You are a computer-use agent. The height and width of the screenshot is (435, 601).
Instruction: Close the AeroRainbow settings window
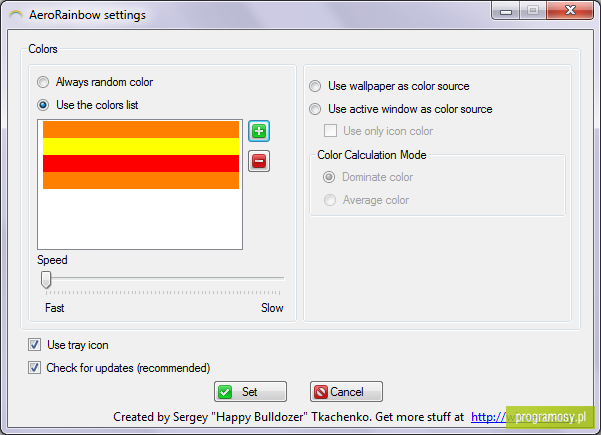570,10
